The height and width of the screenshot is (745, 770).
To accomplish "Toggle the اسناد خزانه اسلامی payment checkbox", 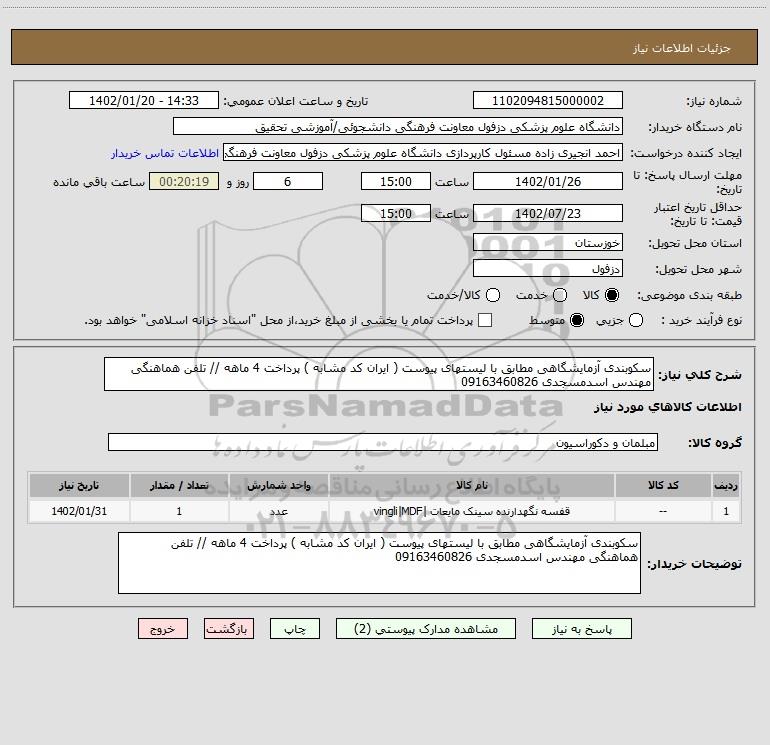I will pos(485,320).
